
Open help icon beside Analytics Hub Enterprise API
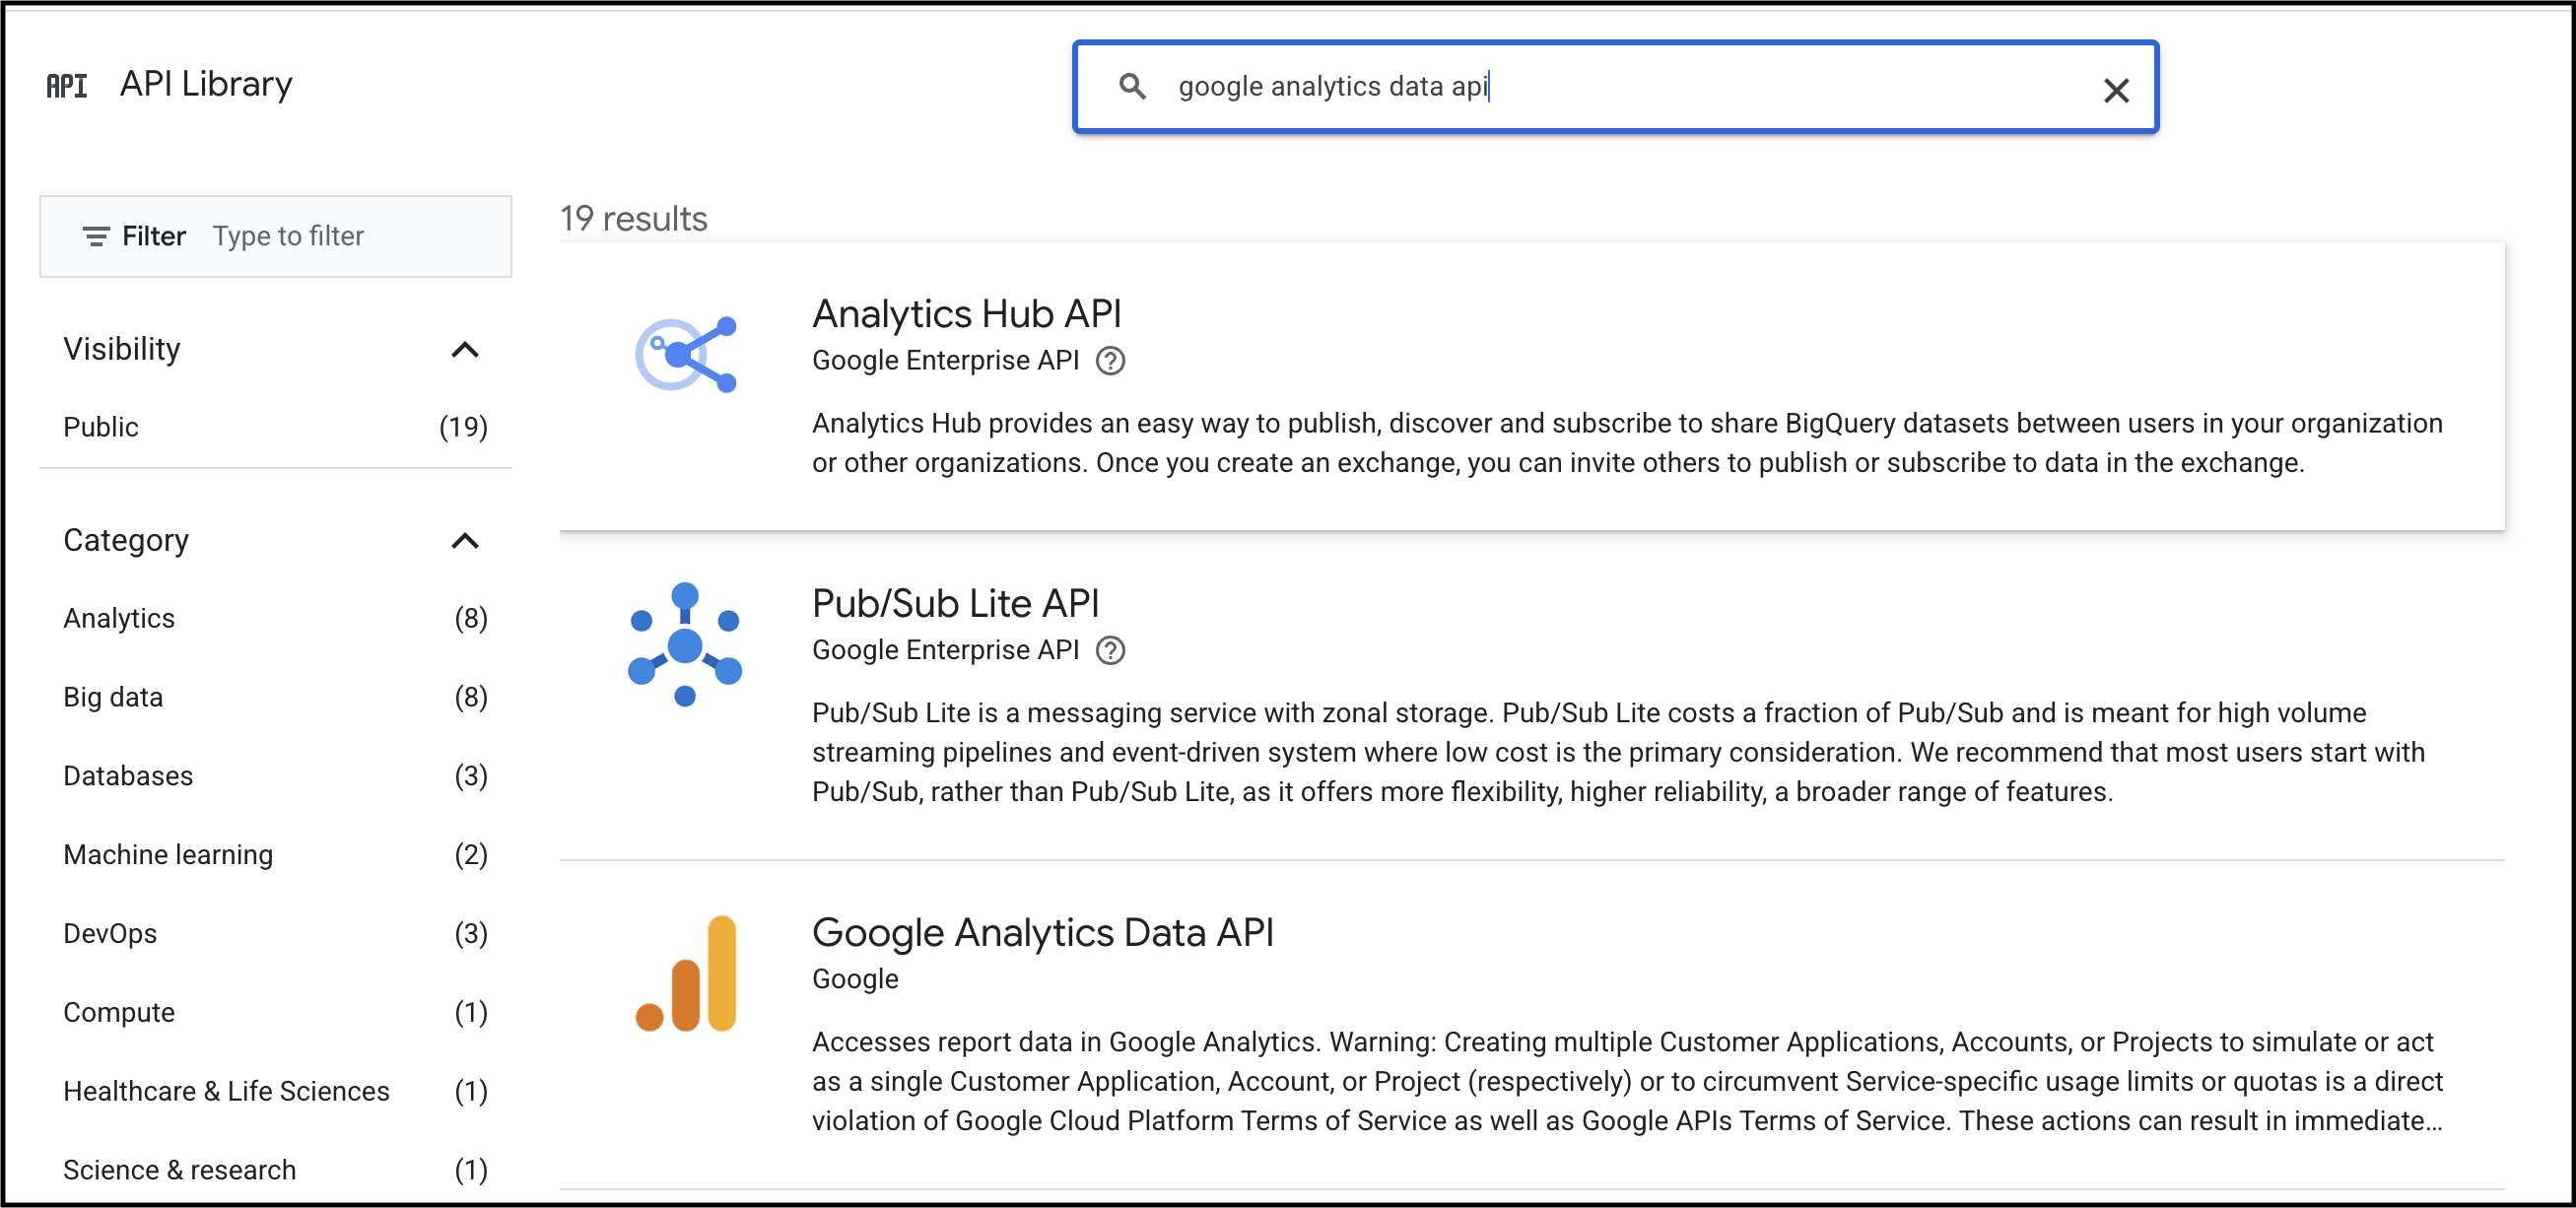(1111, 361)
